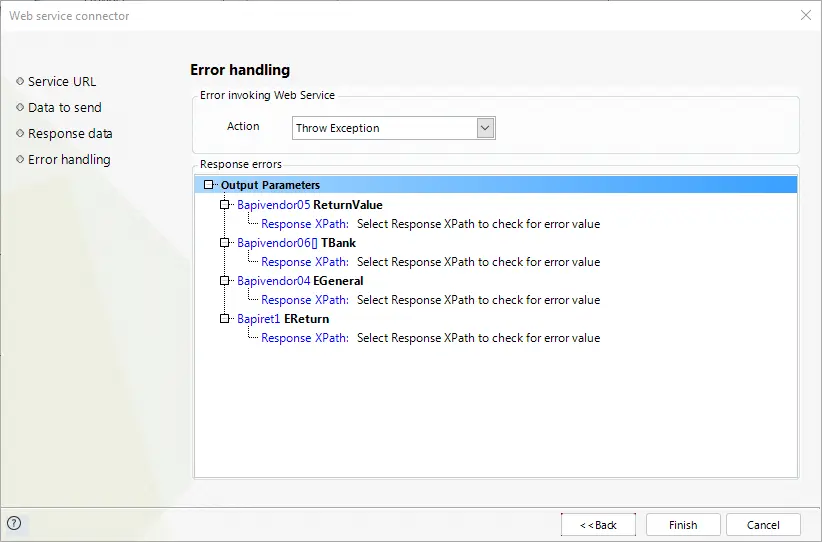Collapse the Bapivendor06[] TBank node

coord(224,243)
